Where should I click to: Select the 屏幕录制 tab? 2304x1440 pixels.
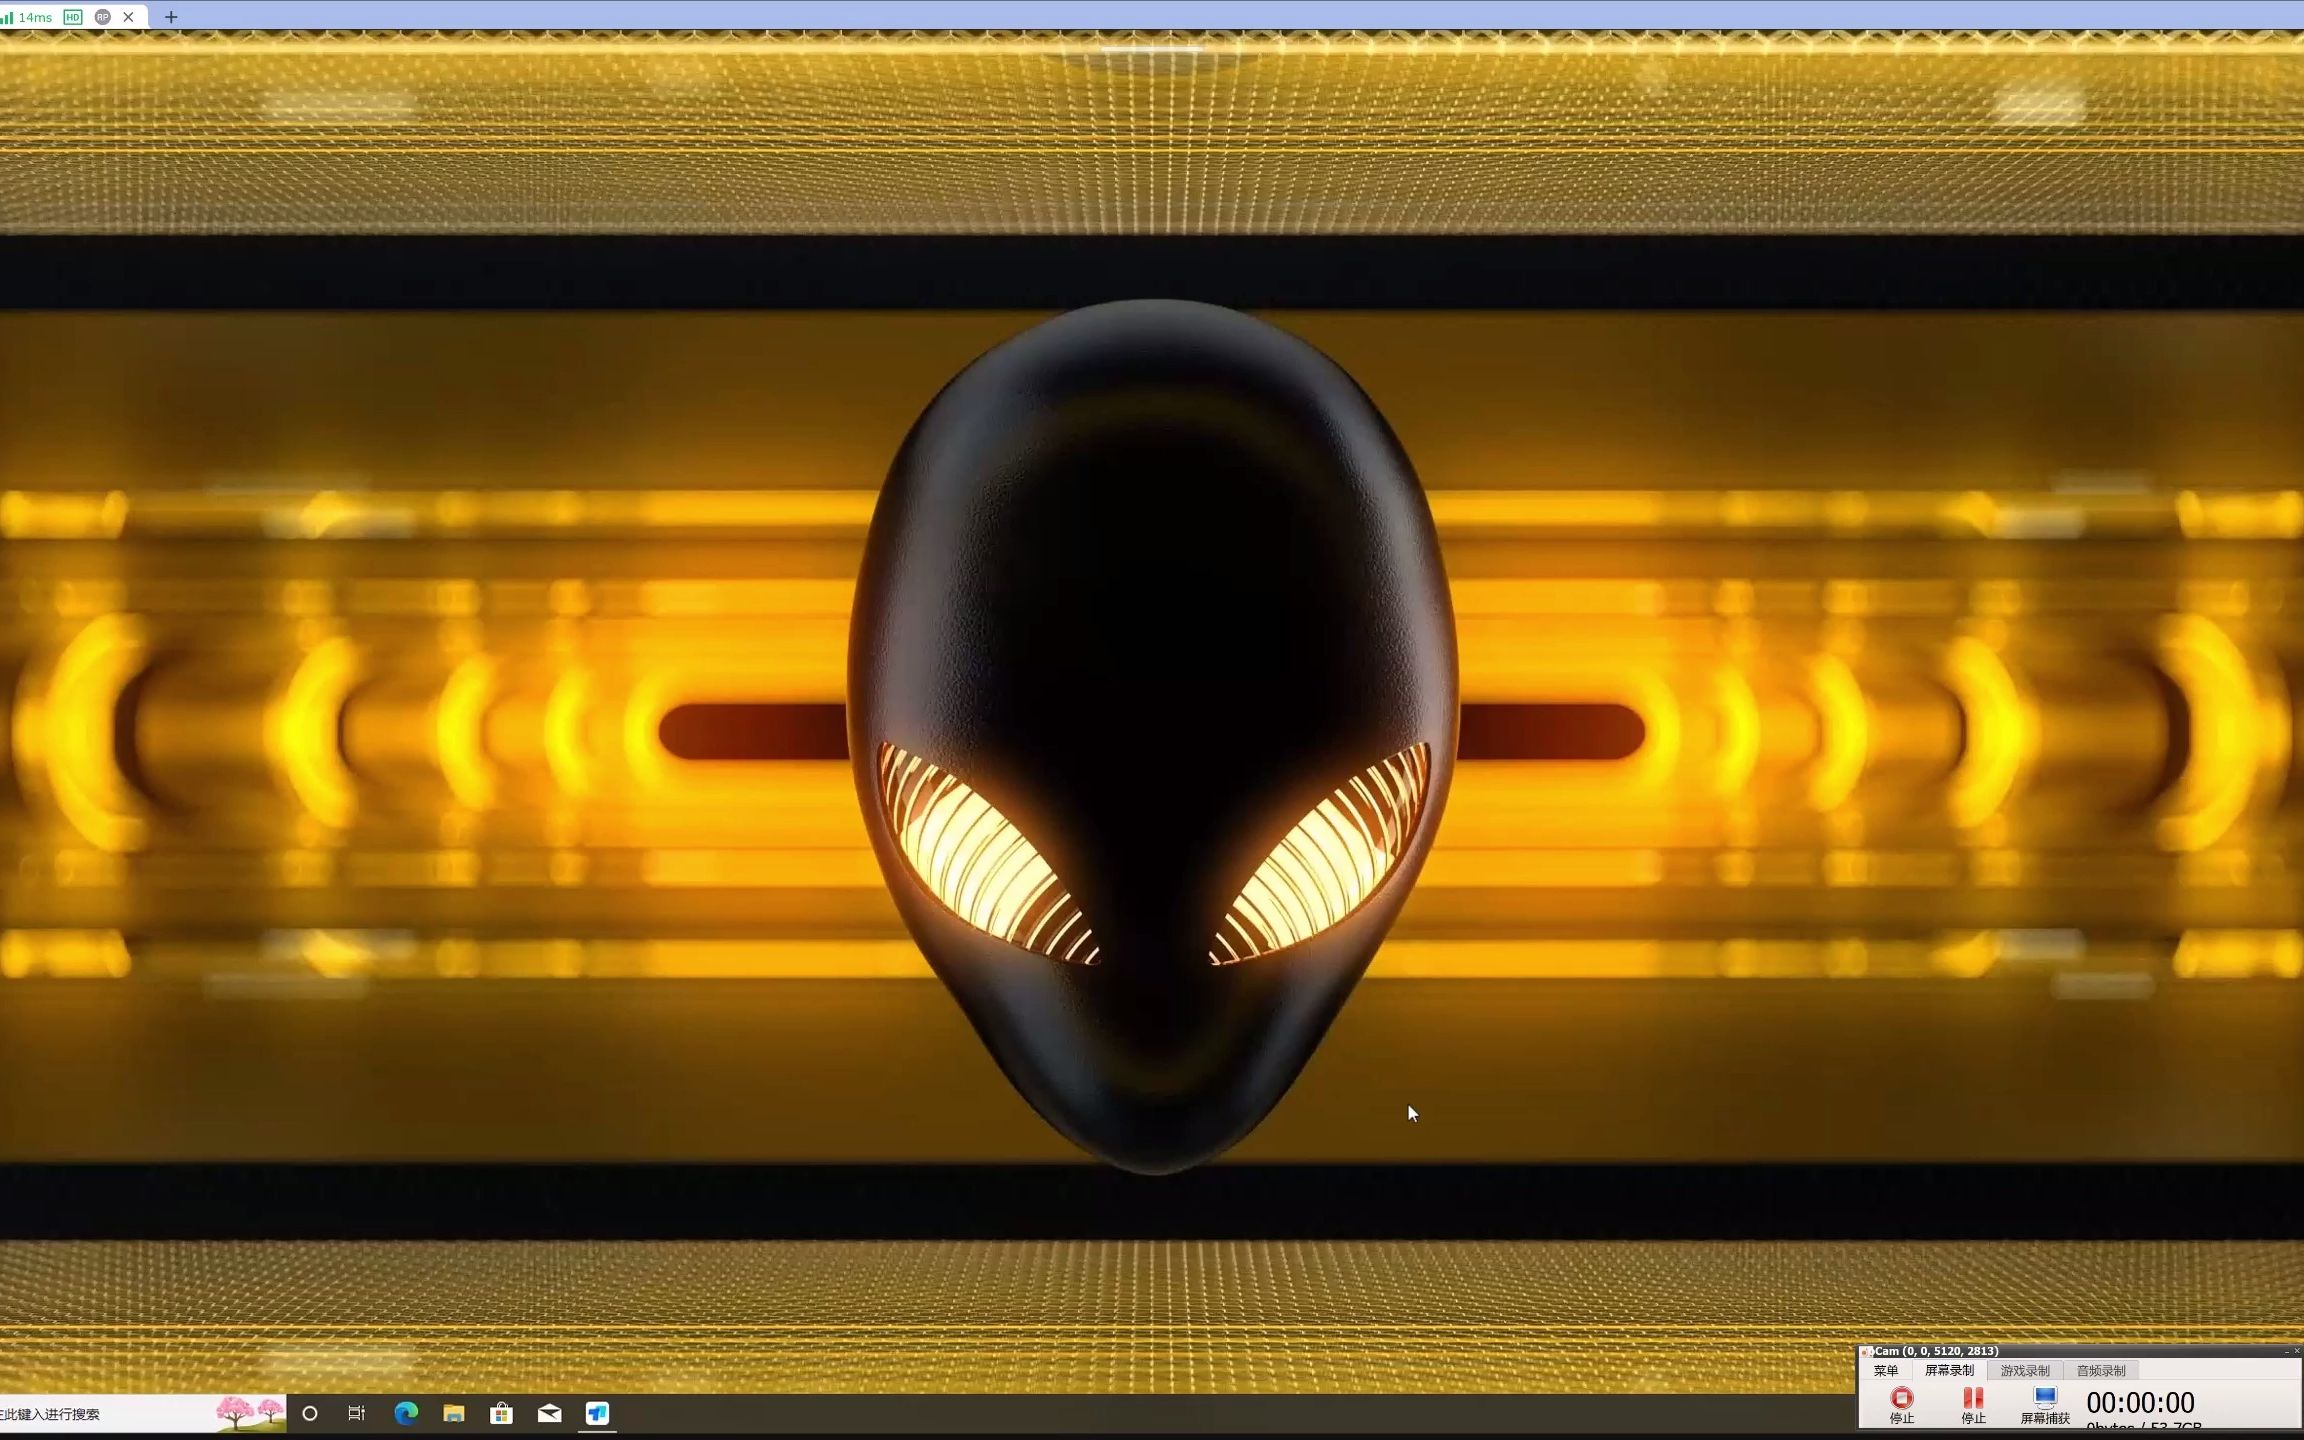click(1949, 1370)
